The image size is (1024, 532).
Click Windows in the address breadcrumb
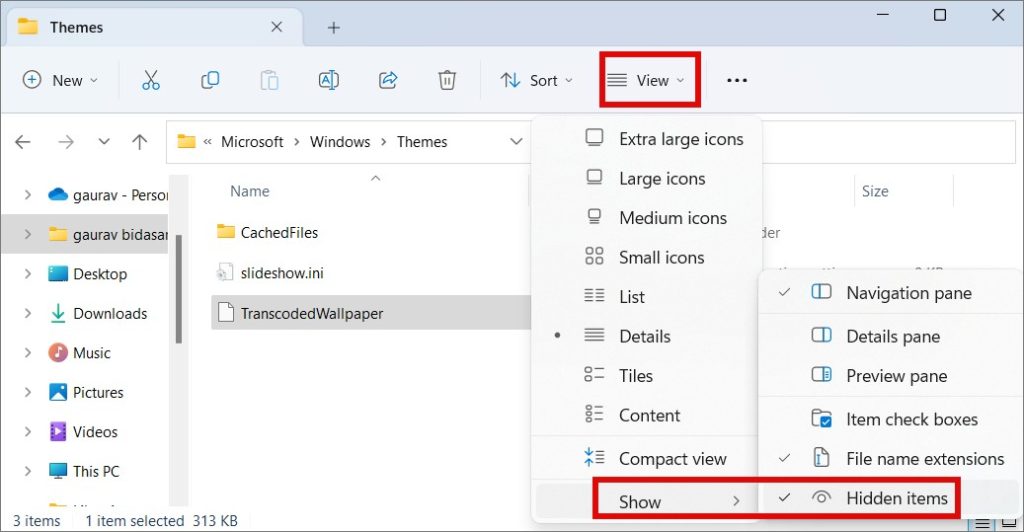340,142
